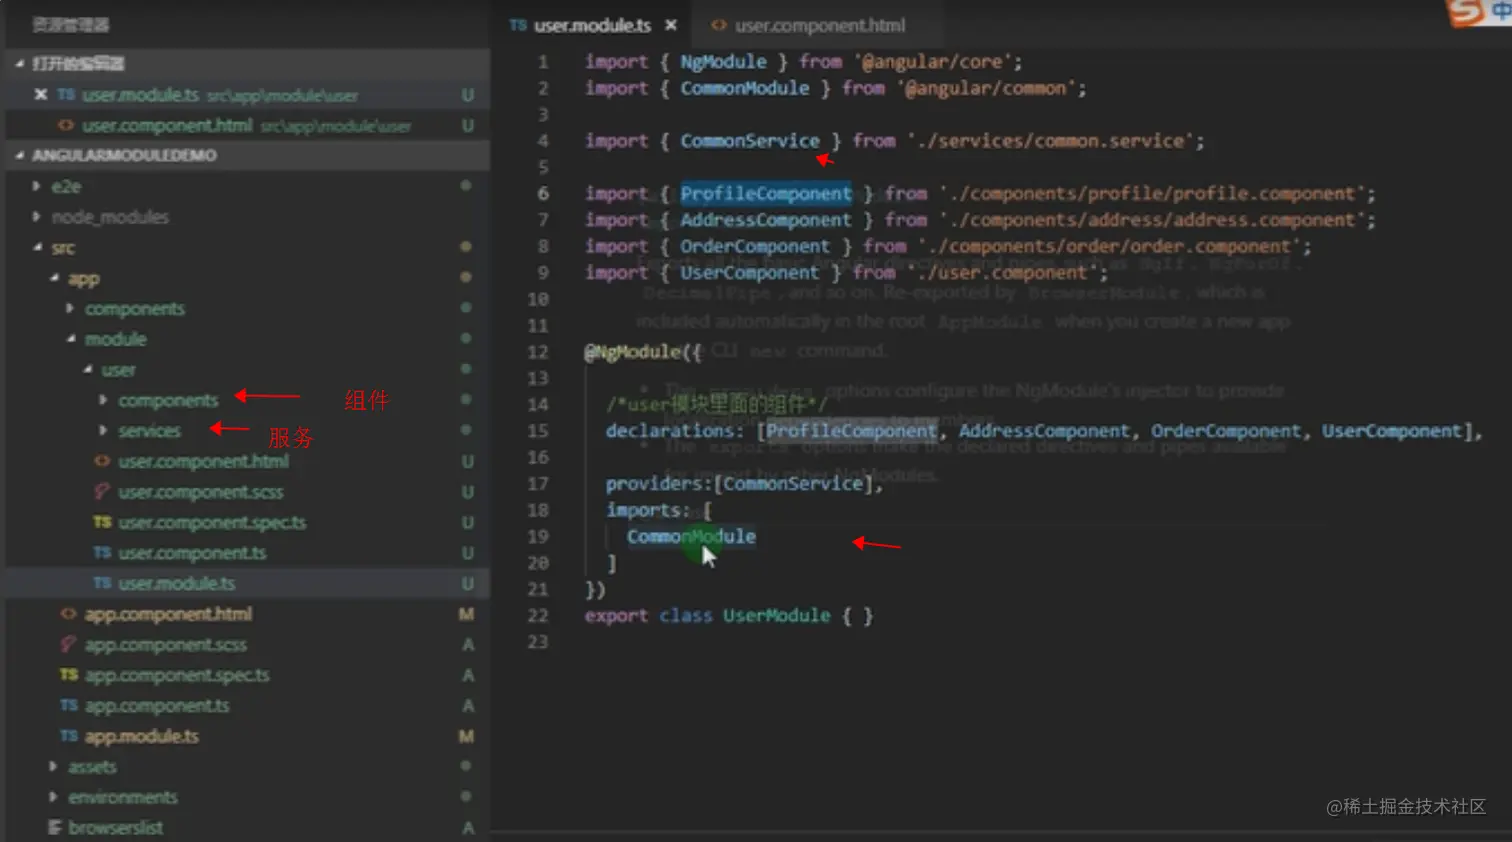Image resolution: width=1512 pixels, height=842 pixels.
Task: Open user.component.html from open editors list
Action: click(167, 126)
